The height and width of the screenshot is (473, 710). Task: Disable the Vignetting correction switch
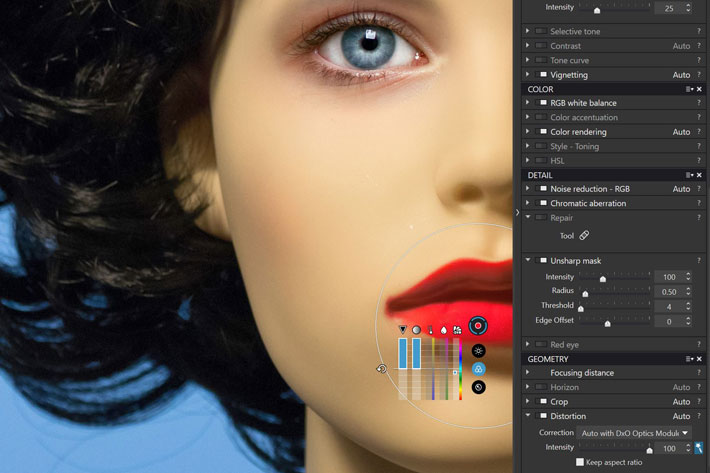click(541, 75)
